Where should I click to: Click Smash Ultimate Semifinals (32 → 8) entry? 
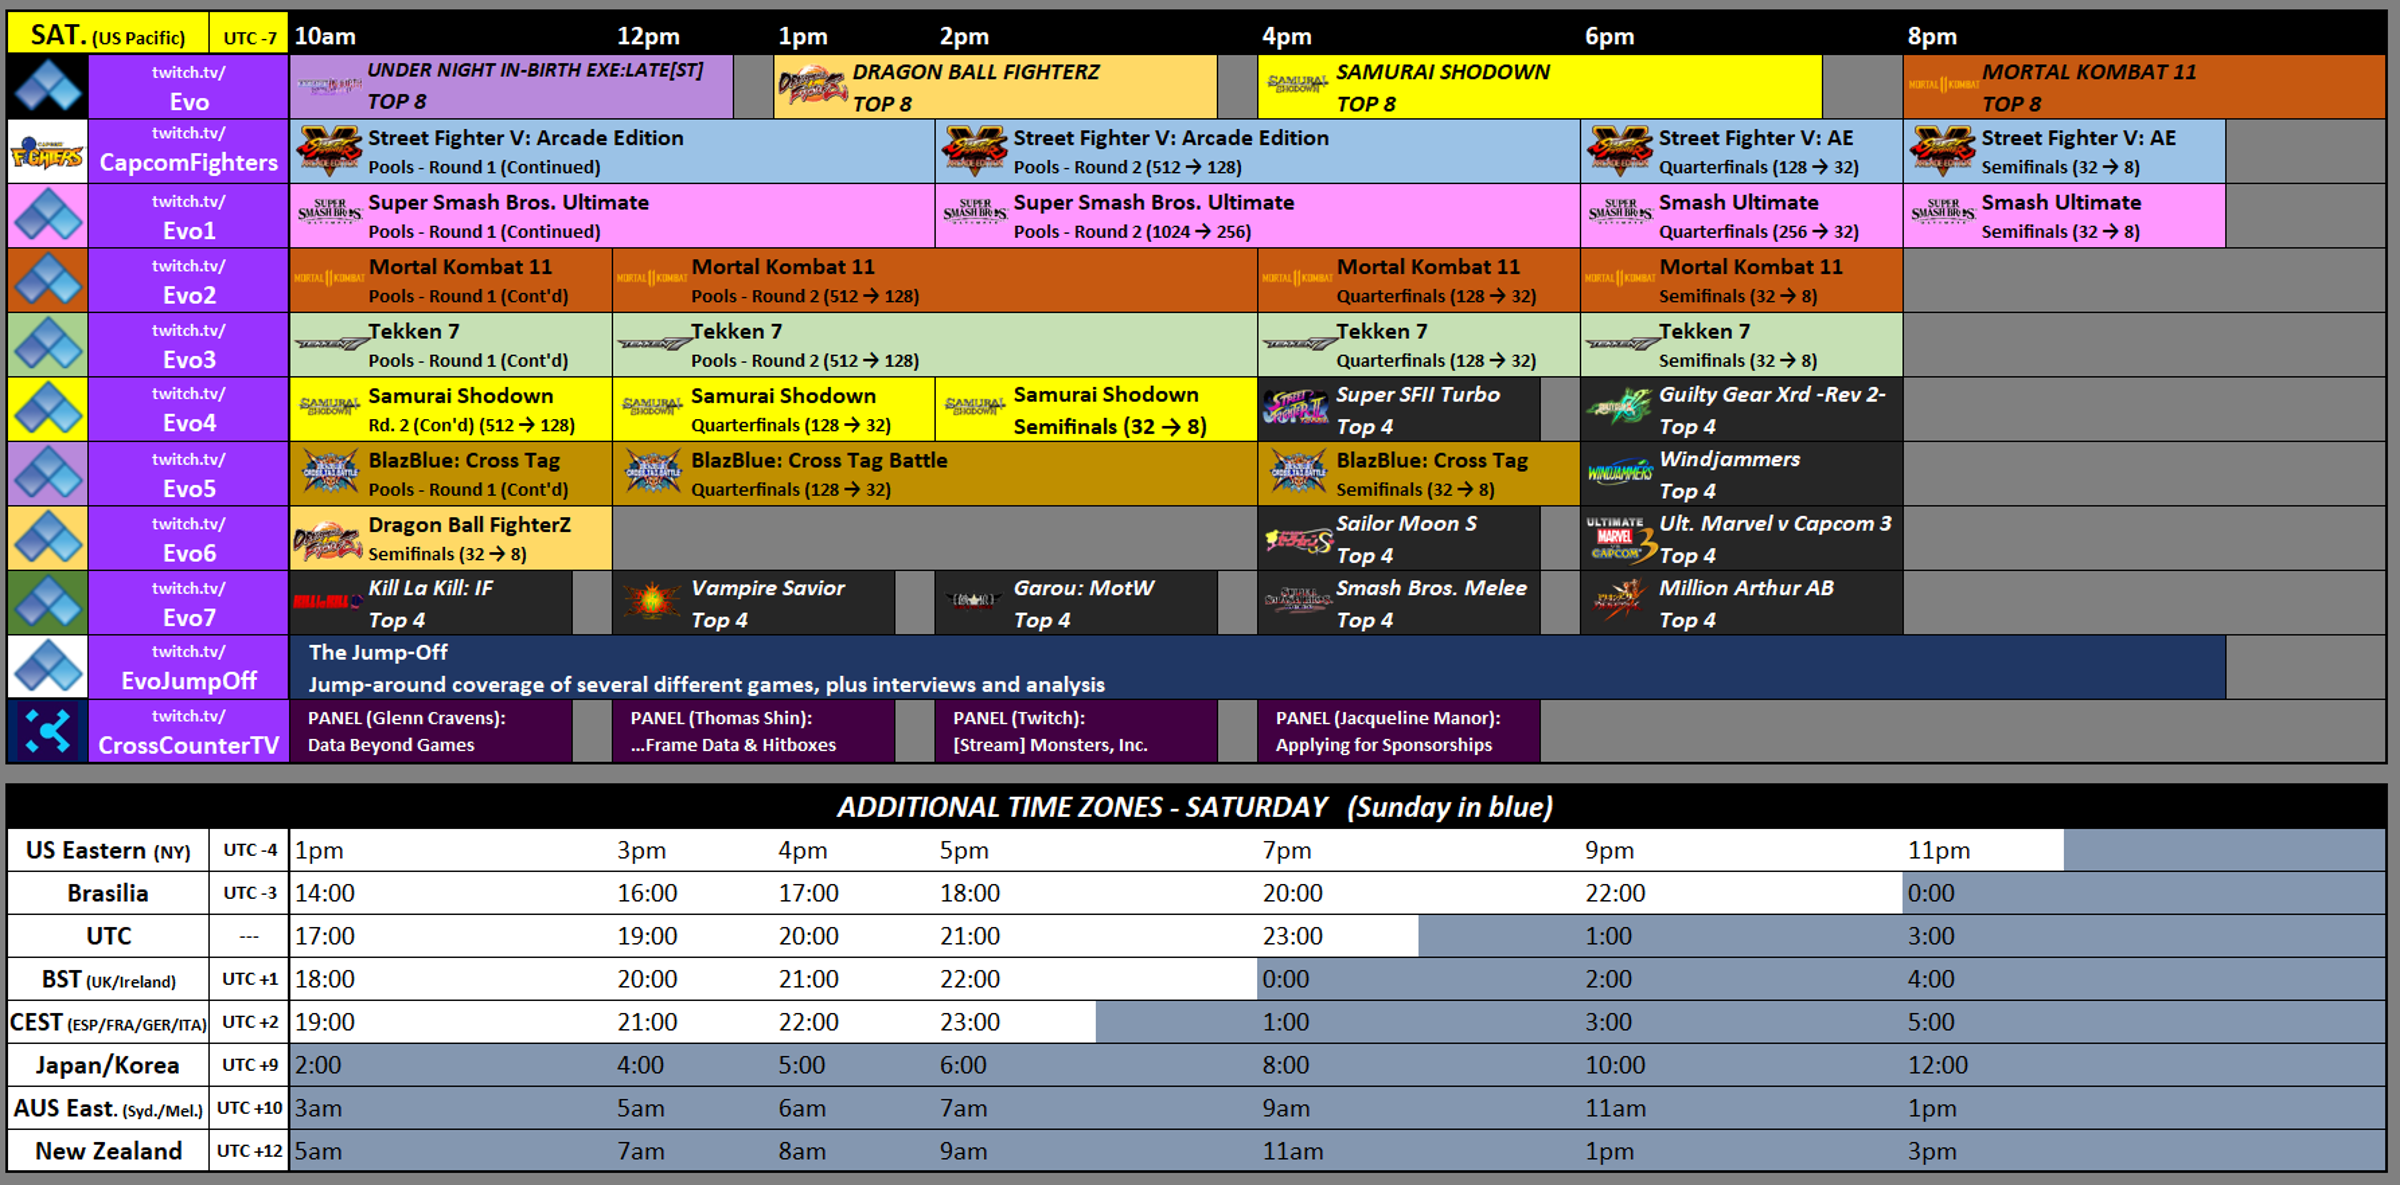click(x=2064, y=215)
